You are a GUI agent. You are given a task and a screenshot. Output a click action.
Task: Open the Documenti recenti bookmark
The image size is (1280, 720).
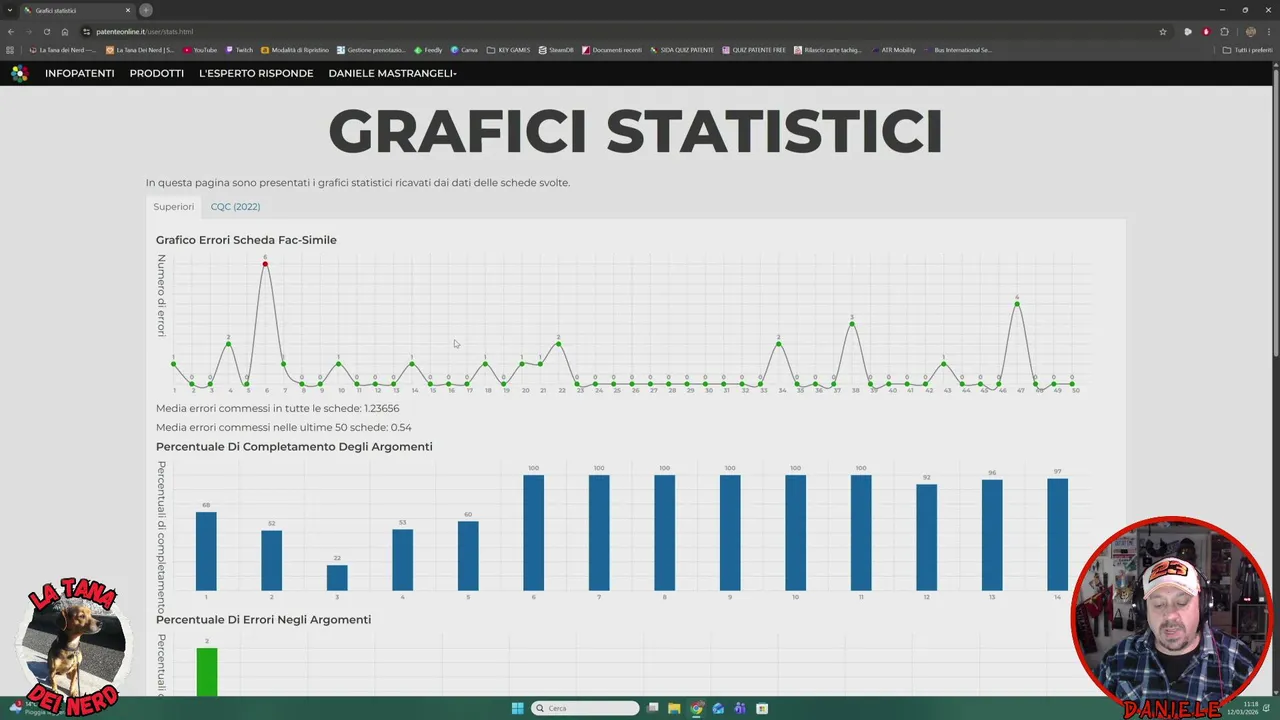click(x=612, y=50)
